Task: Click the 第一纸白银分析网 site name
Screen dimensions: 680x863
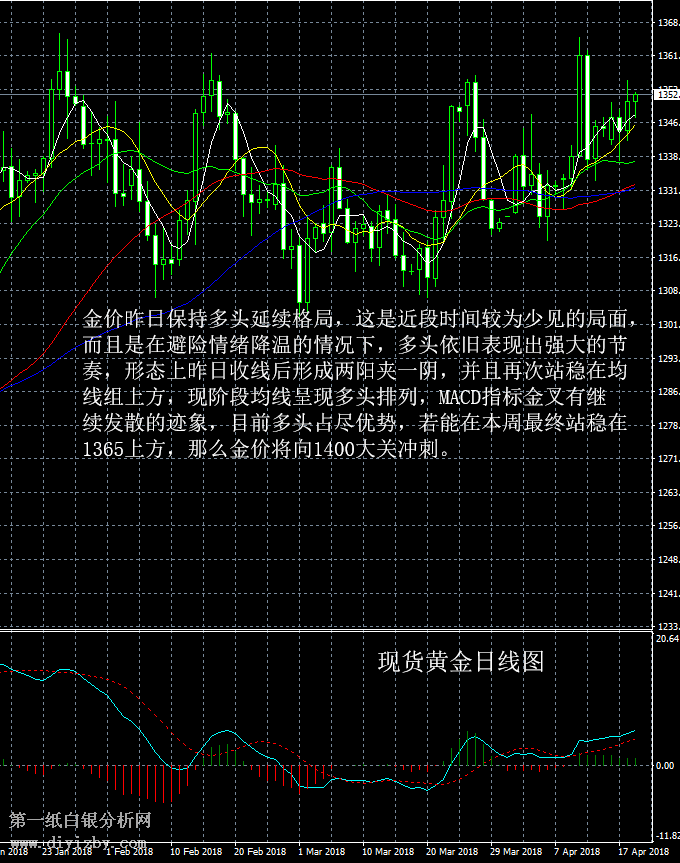Action: tap(80, 821)
